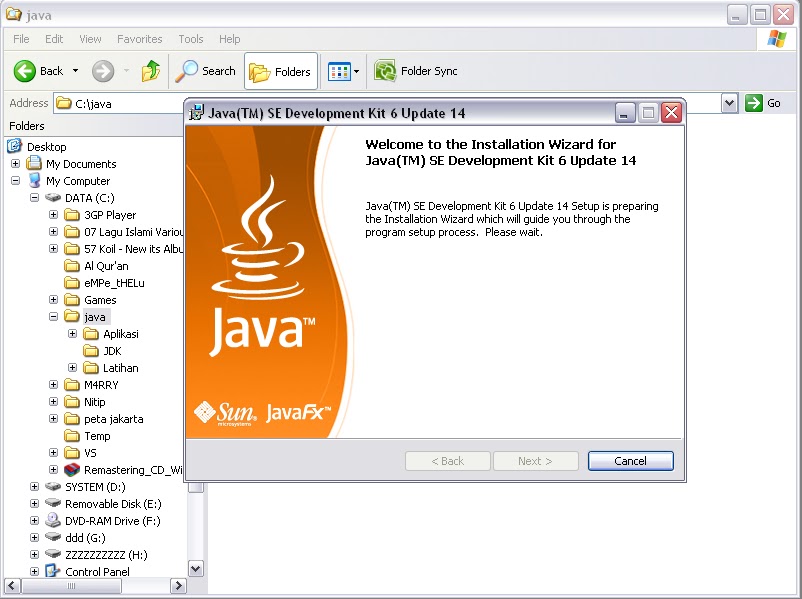
Task: Open the Favorites menu
Action: [140, 39]
